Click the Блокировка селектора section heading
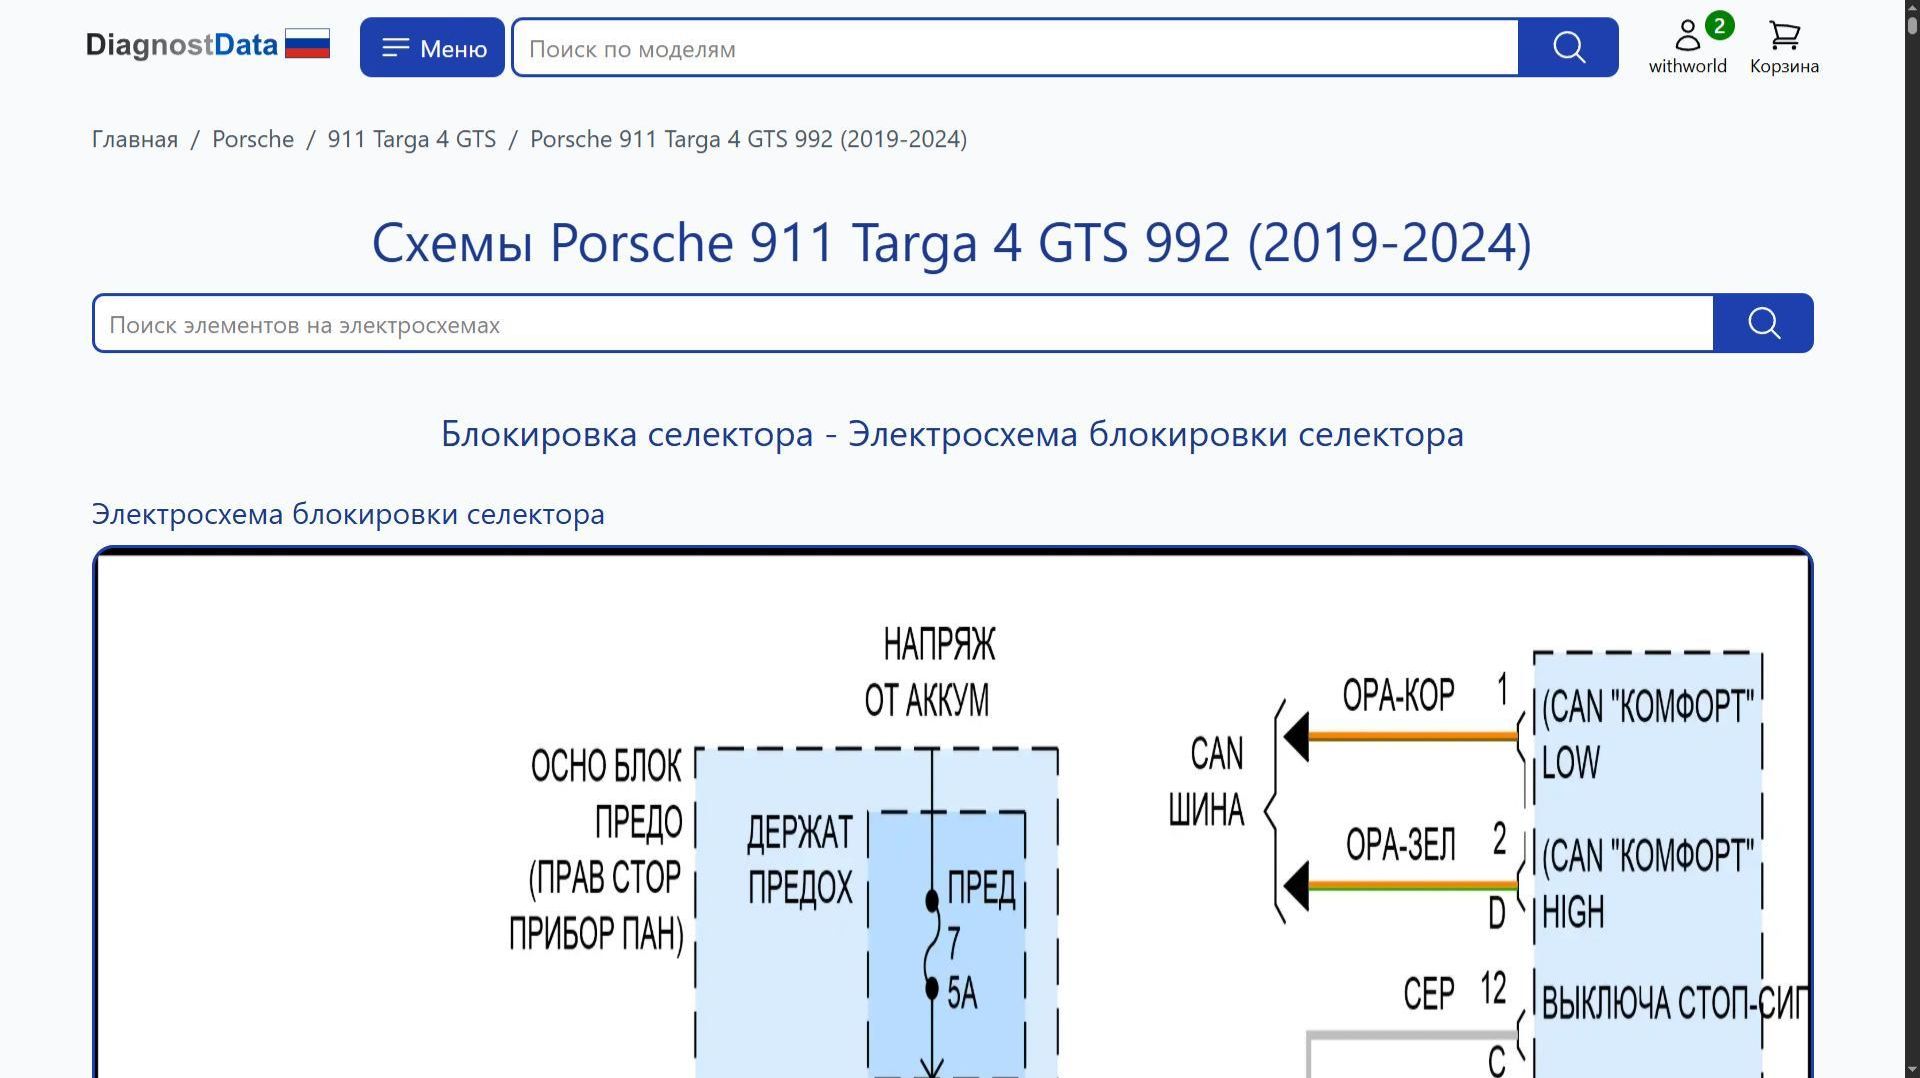Screen dimensions: 1920x1078 coord(952,434)
